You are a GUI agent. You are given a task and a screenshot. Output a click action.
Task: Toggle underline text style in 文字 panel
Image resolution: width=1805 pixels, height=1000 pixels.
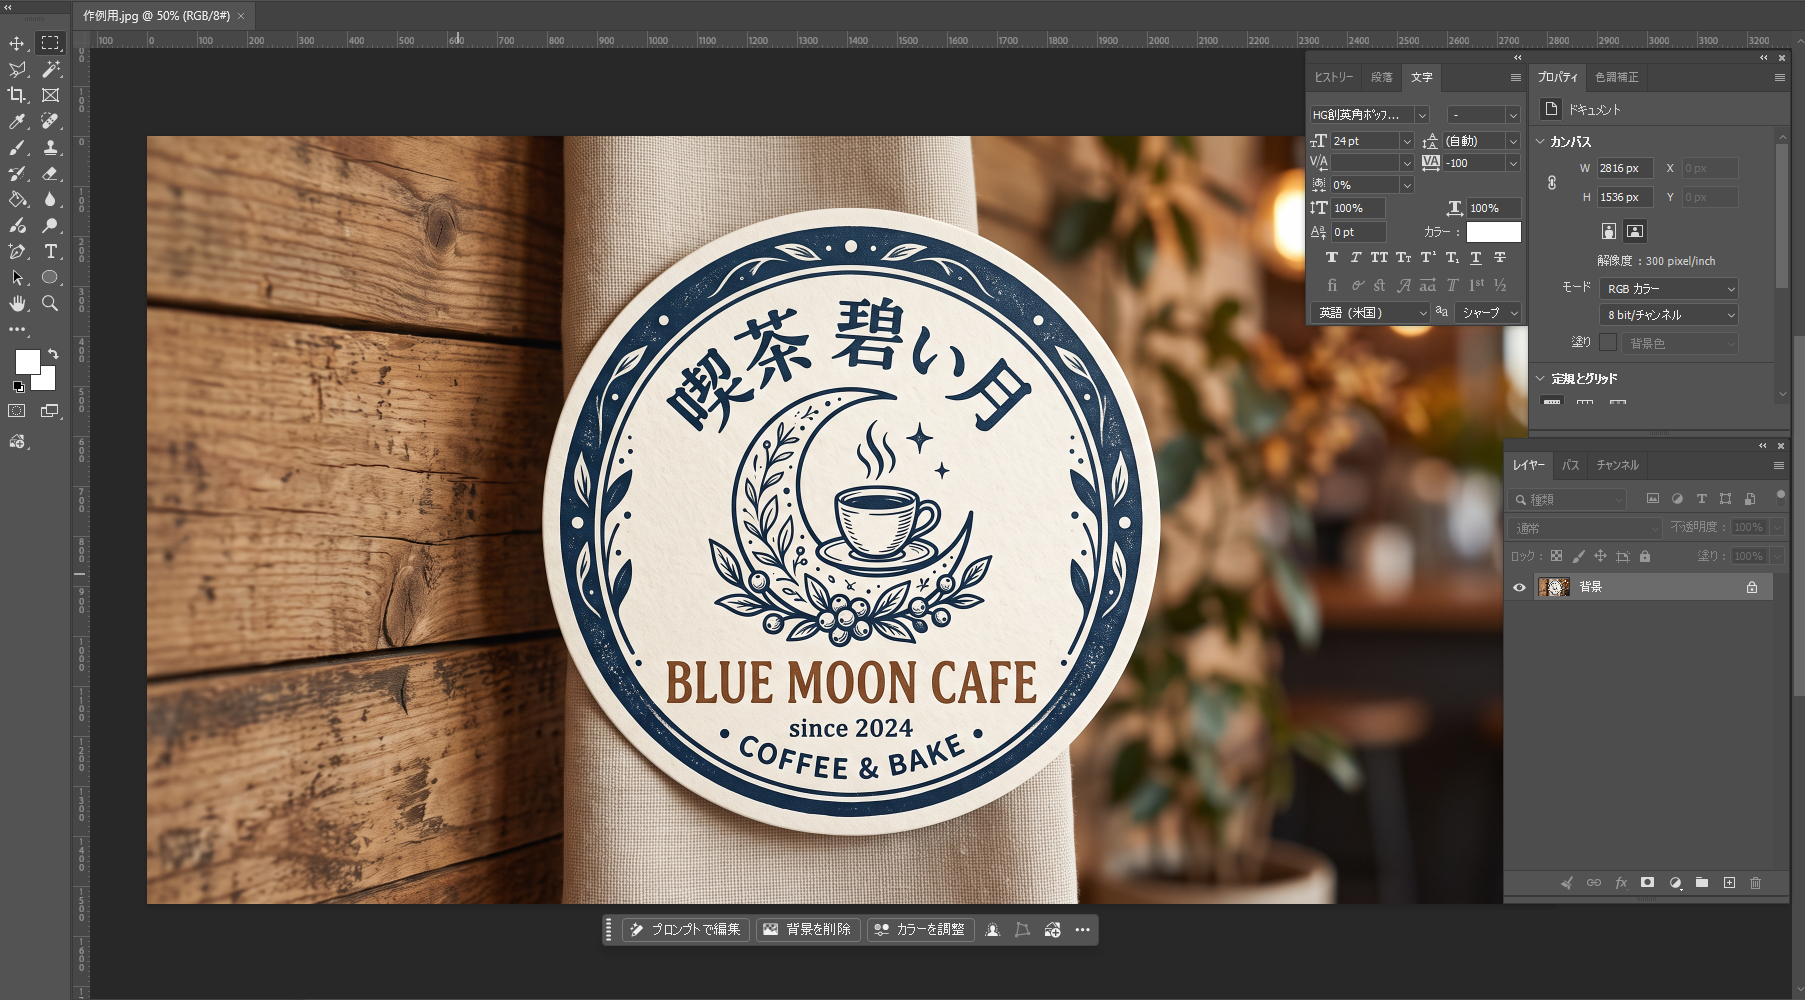(x=1476, y=258)
